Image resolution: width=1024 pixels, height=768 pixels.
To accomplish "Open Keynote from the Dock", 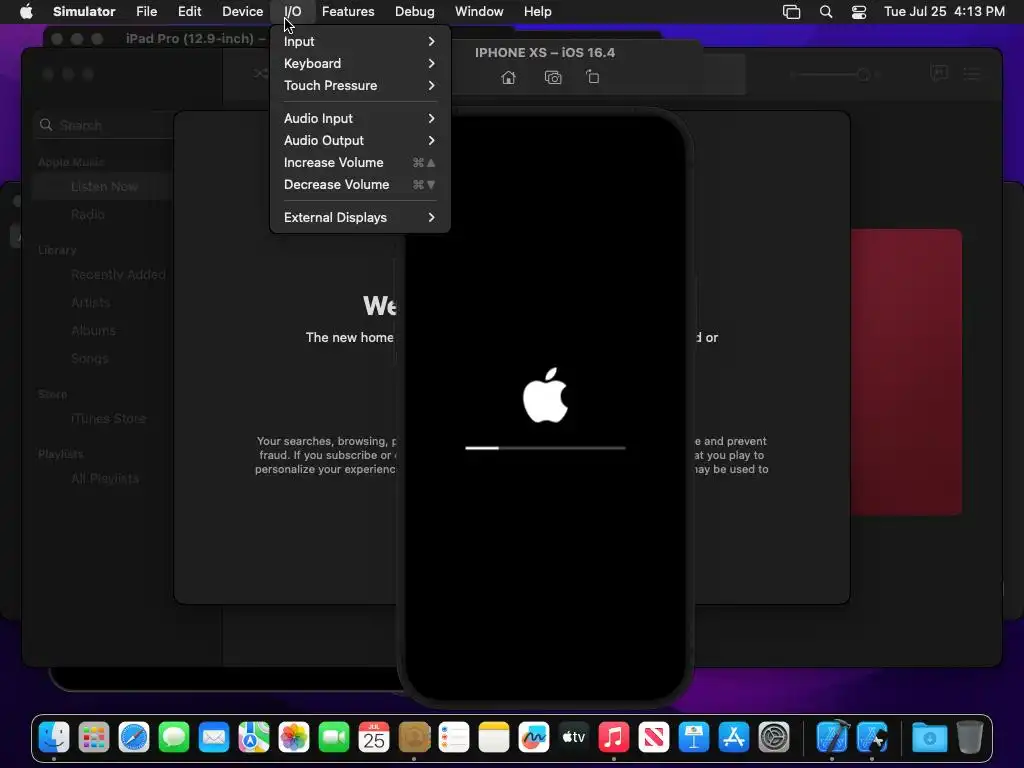I will (x=694, y=737).
